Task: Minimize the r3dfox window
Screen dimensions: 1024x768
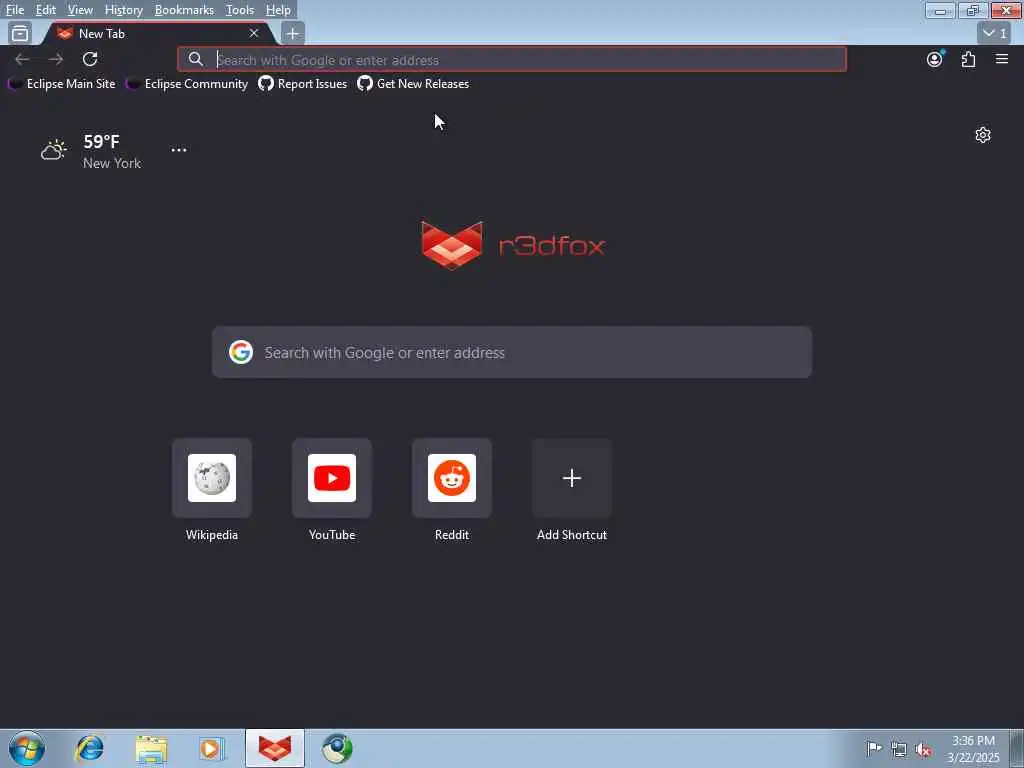Action: coord(940,10)
